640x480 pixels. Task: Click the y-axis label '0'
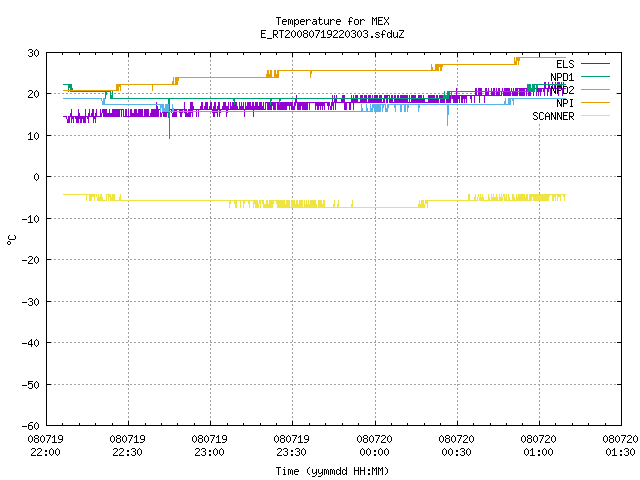tap(37, 177)
